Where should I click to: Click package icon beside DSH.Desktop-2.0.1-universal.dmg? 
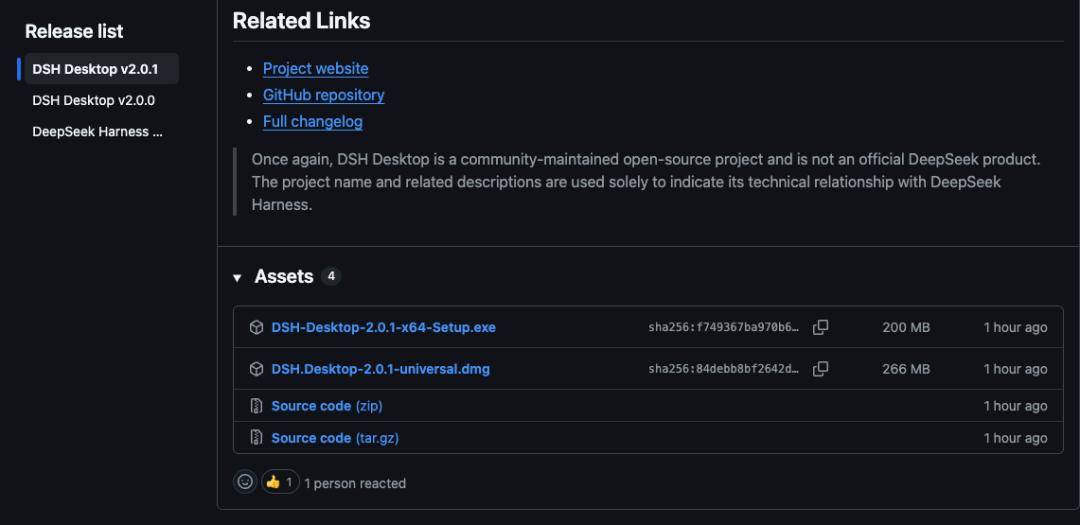point(256,369)
